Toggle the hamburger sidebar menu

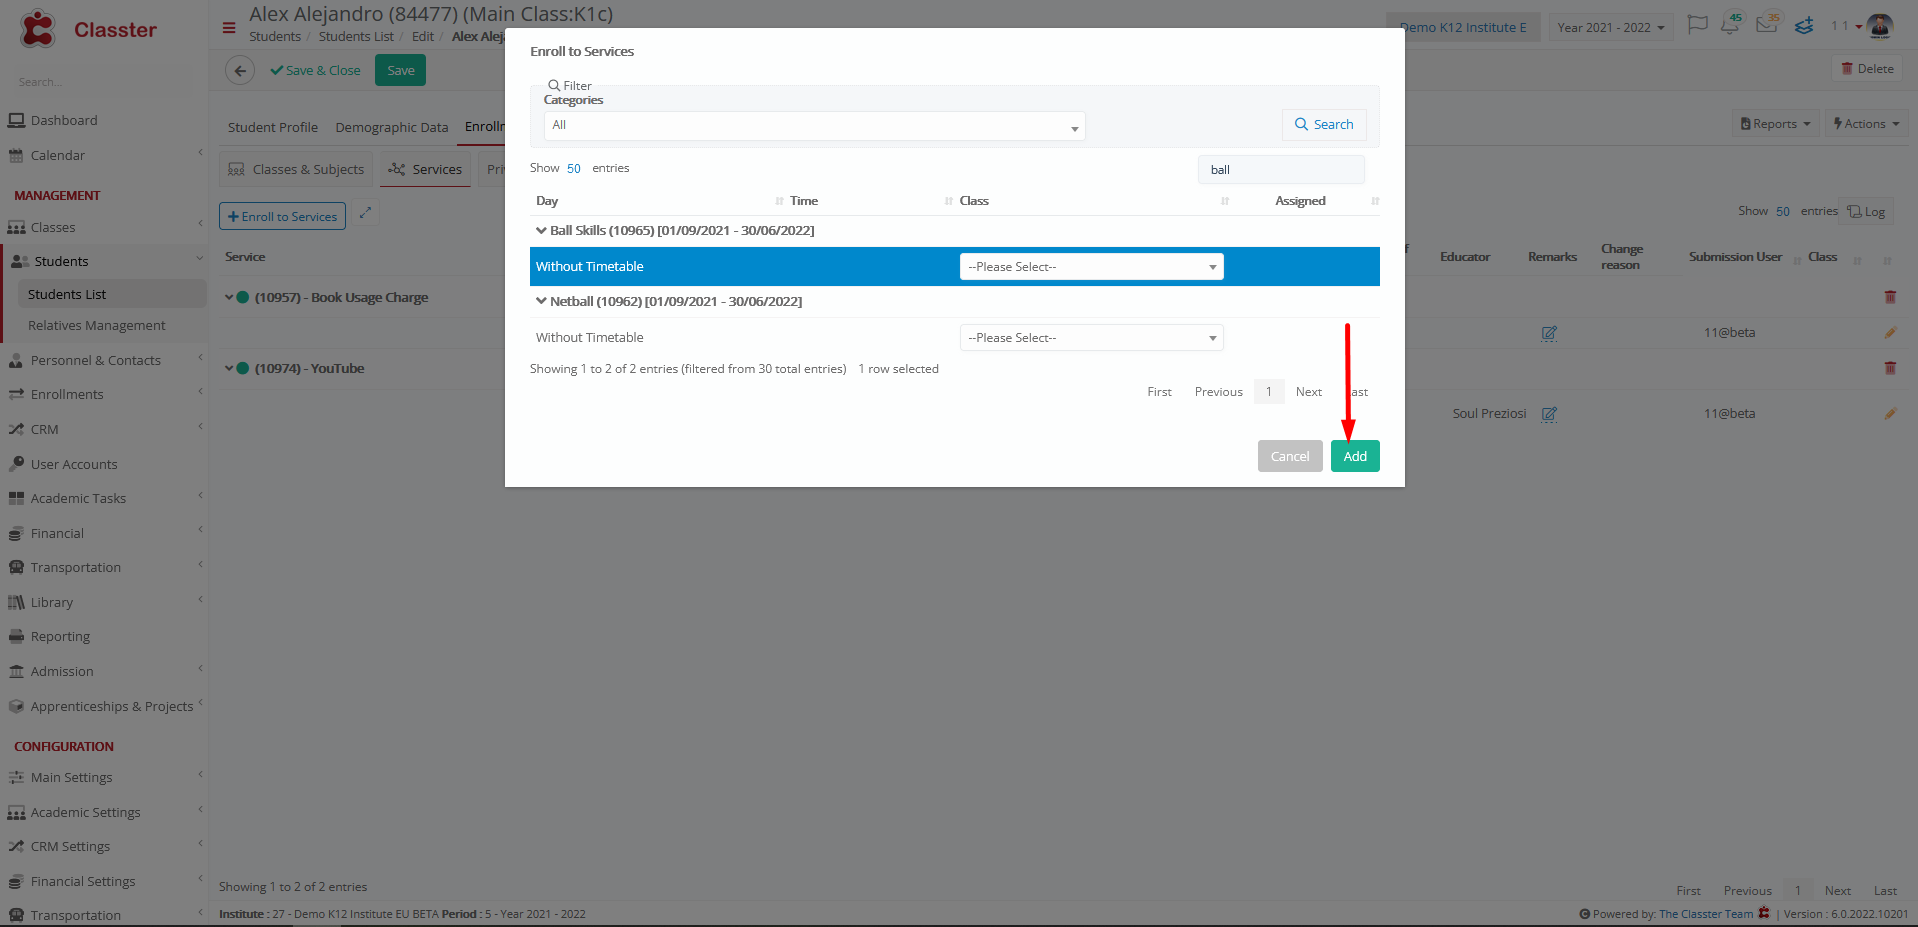(229, 28)
